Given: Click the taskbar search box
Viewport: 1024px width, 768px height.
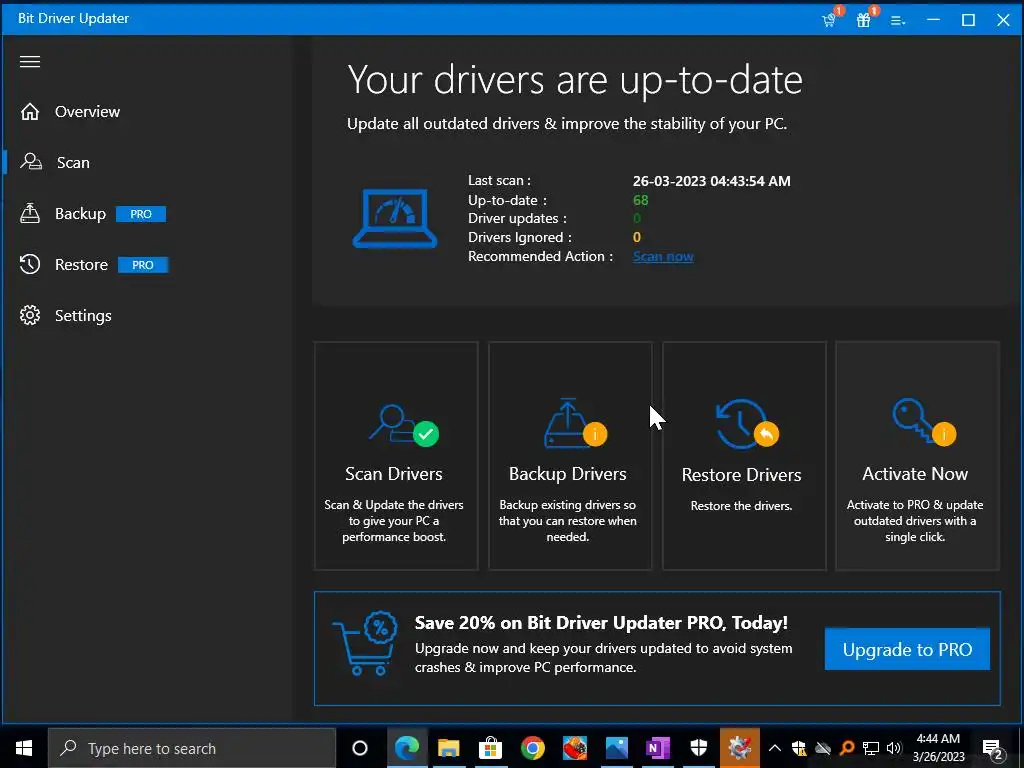Looking at the screenshot, I should coord(191,748).
